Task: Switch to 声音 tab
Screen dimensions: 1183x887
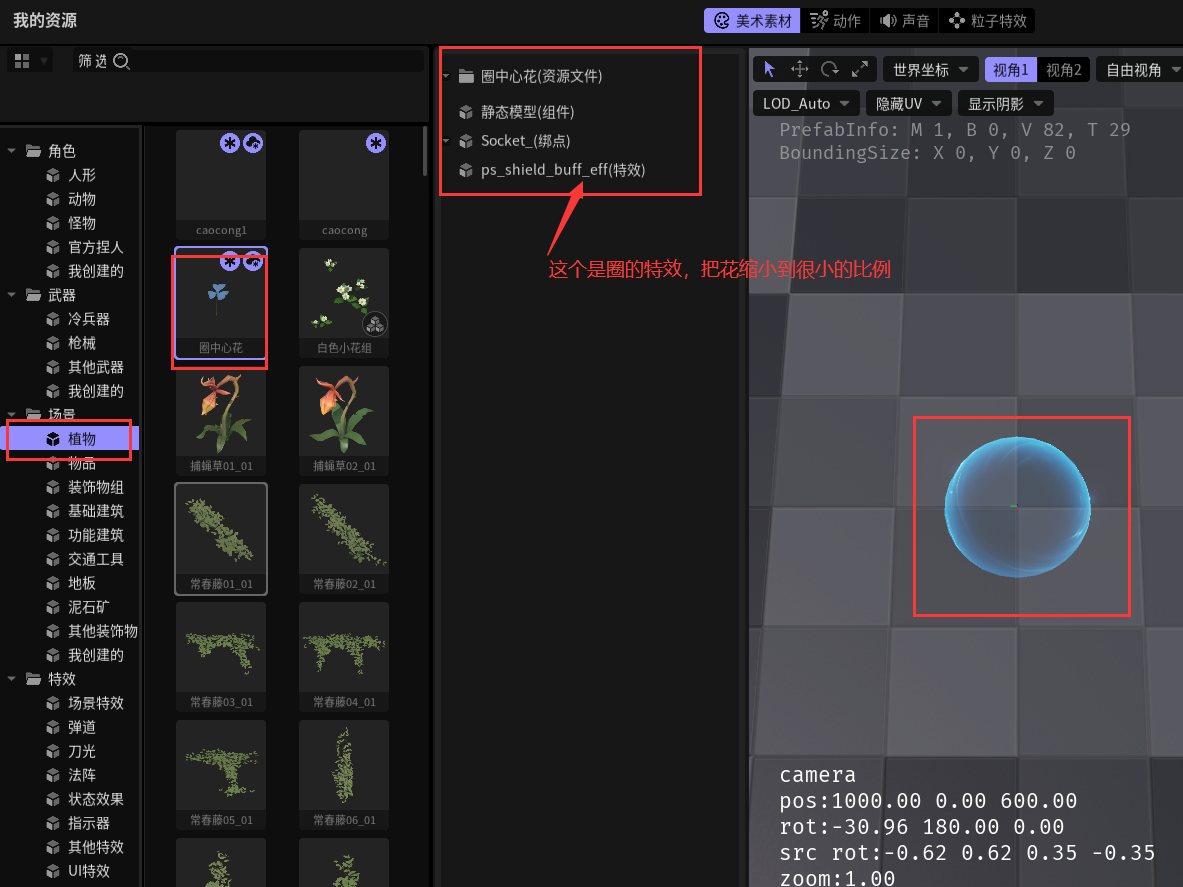Action: (904, 21)
